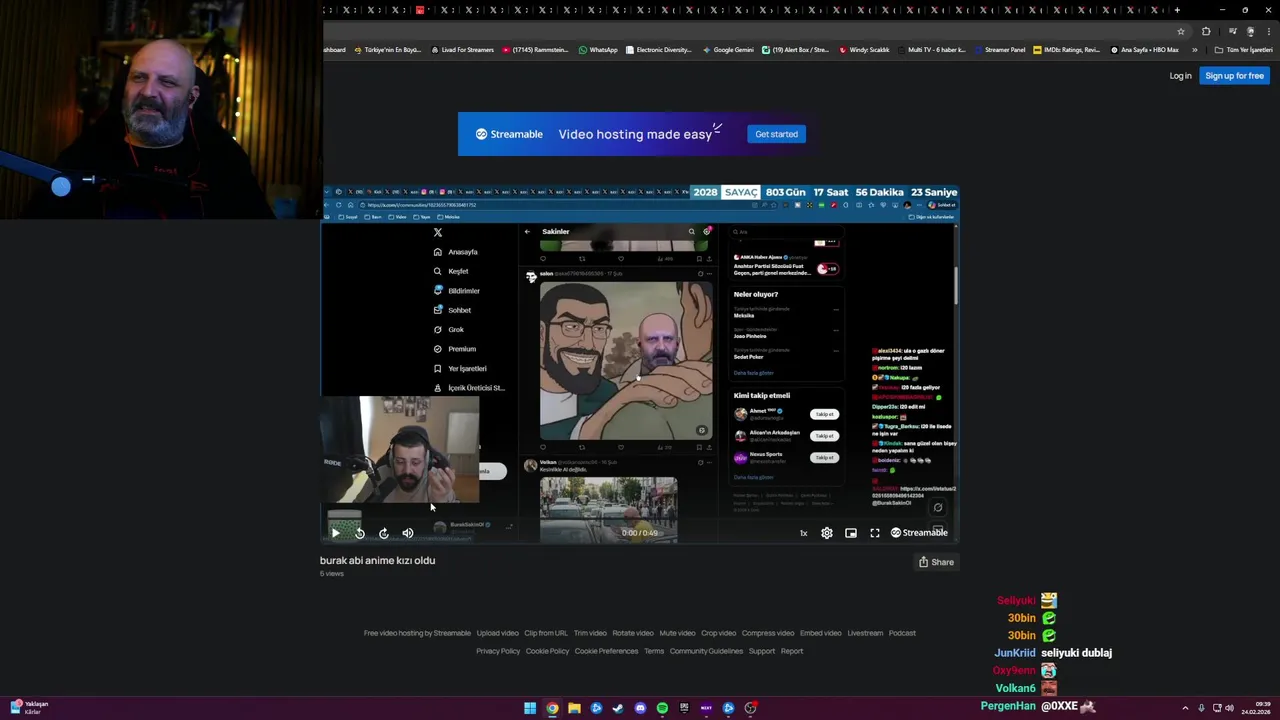The height and width of the screenshot is (720, 1280).
Task: Open Clip from URL footer link
Action: (x=546, y=633)
